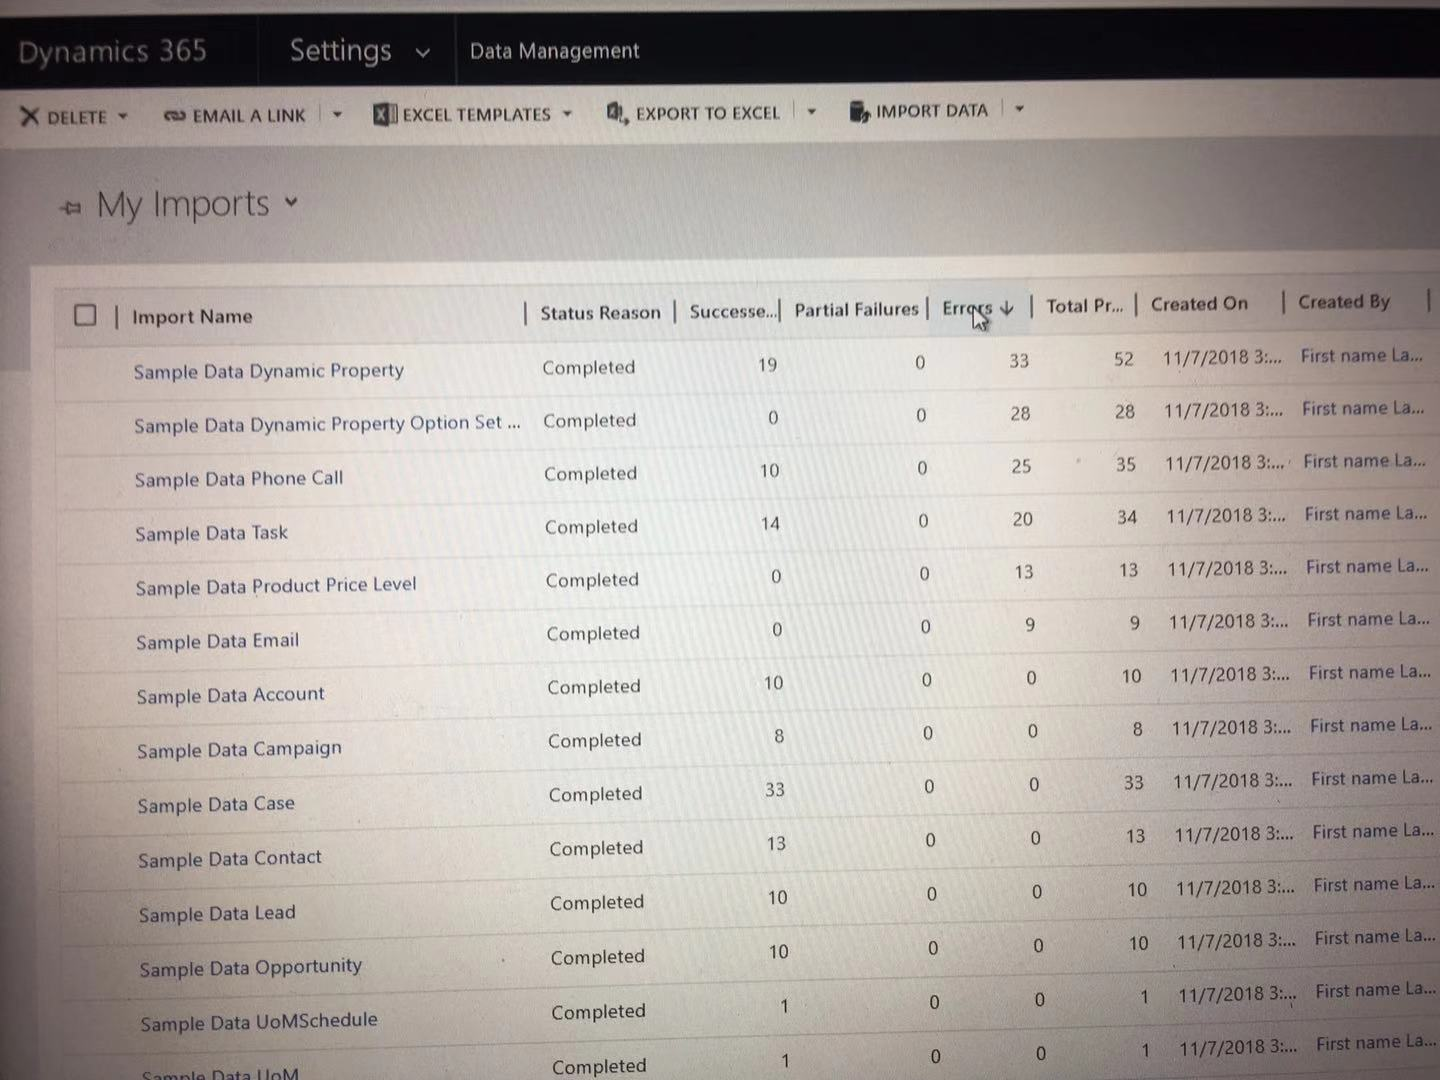Click total value 35 in Phone Call row
1440x1080 pixels.
pyautogui.click(x=1126, y=464)
